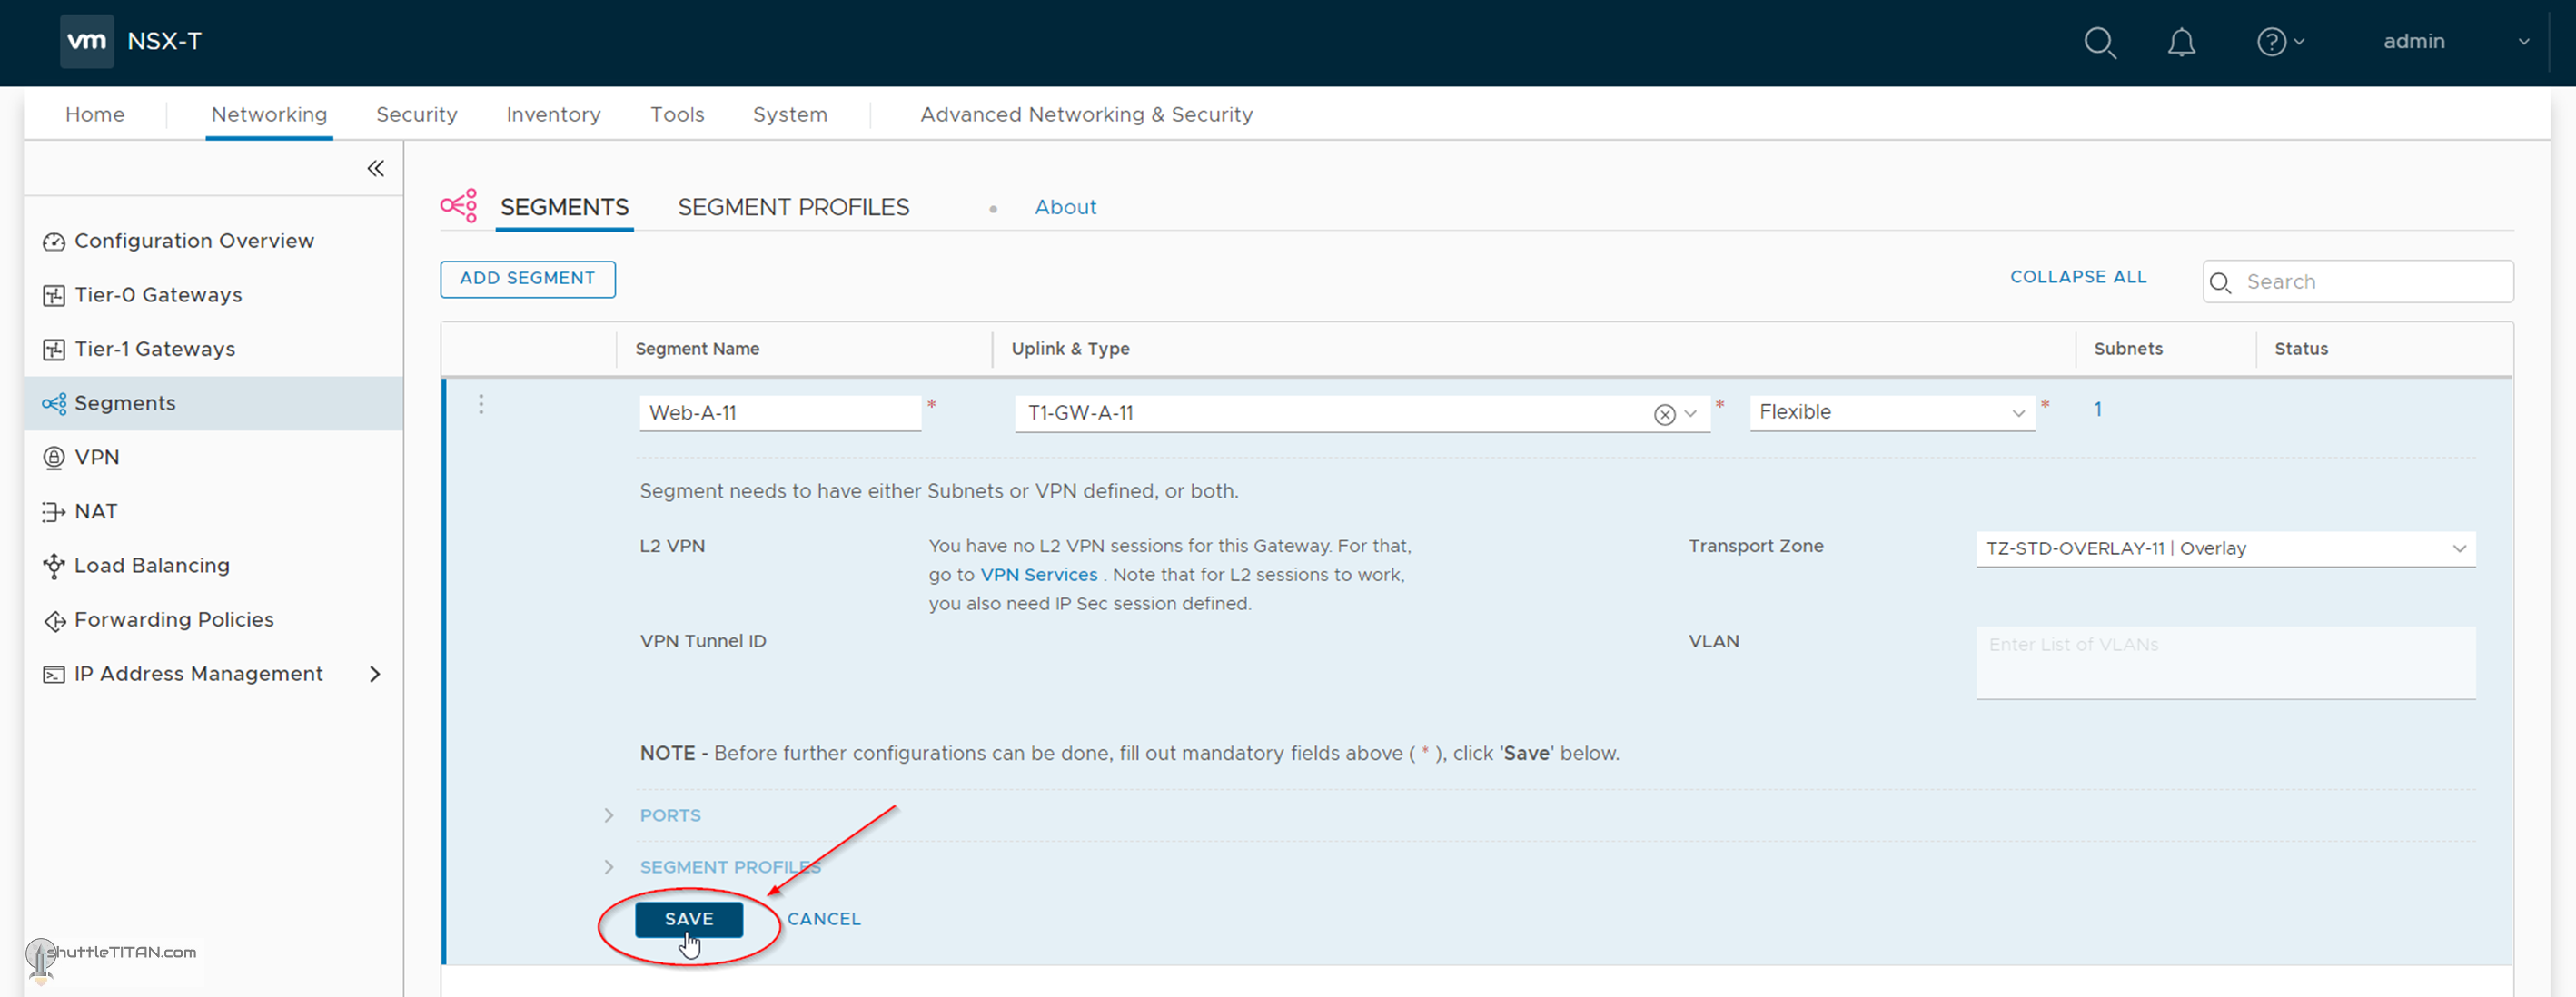Screen dimensions: 2576x997
Task: Open the notifications bell
Action: pos(2181,42)
